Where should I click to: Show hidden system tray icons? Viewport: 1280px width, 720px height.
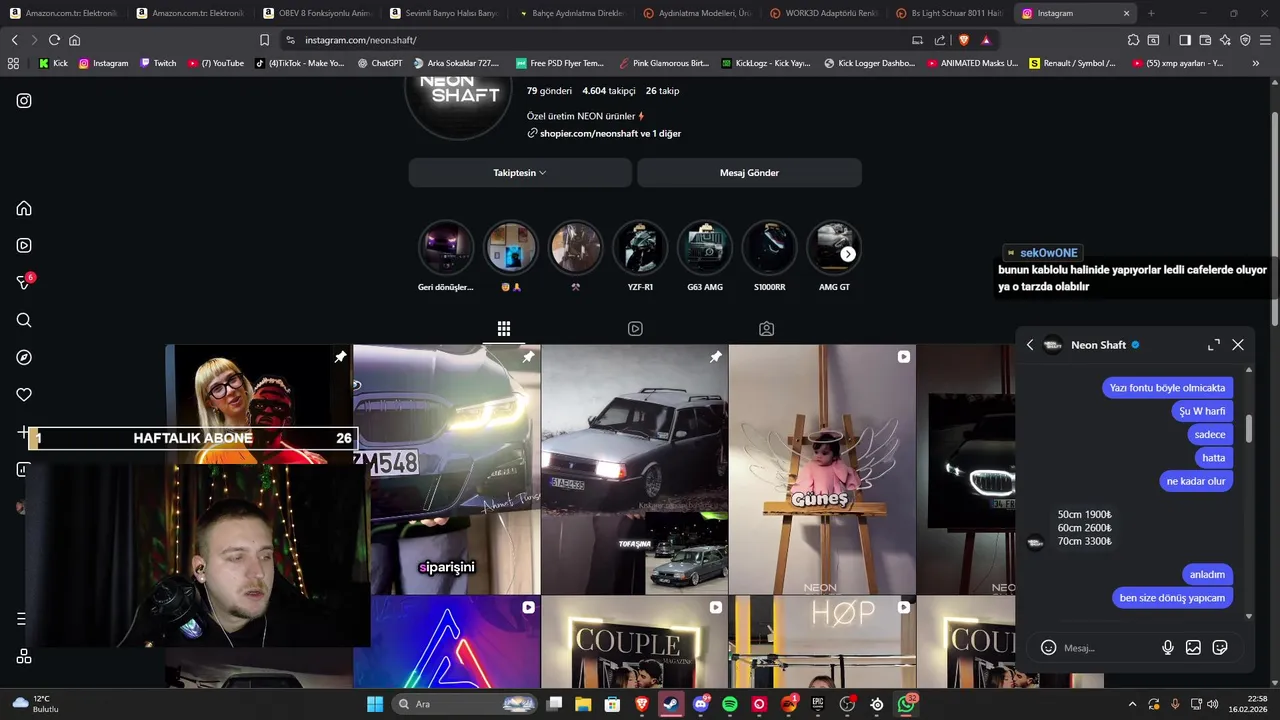(1132, 704)
